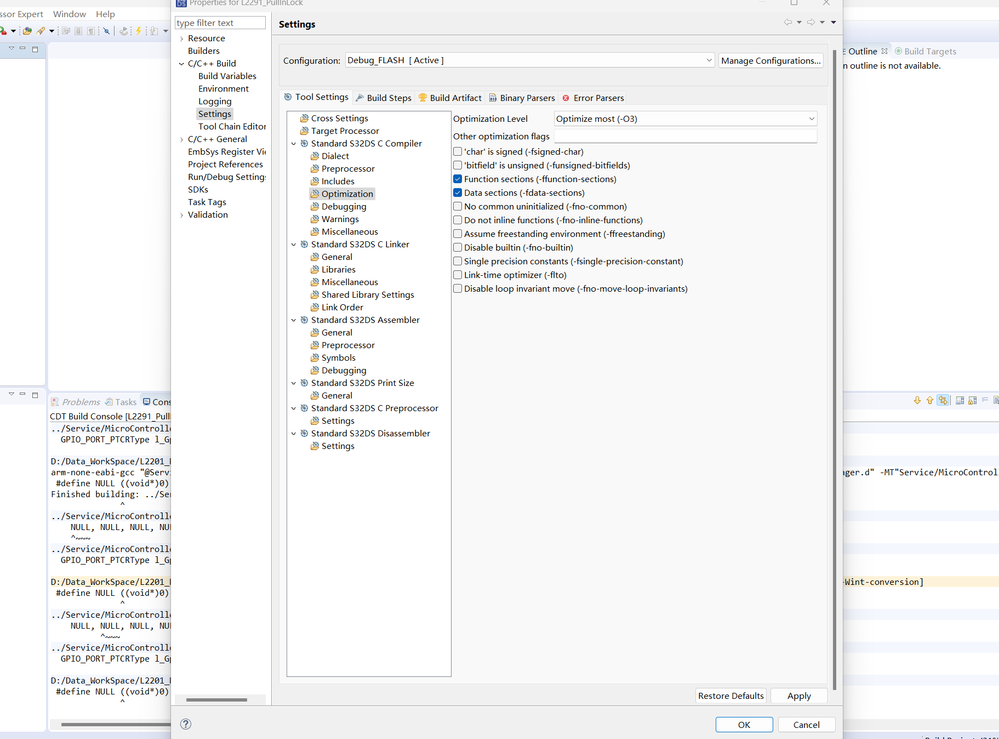The image size is (999, 739).
Task: Expand Resource tree node
Action: tap(182, 39)
